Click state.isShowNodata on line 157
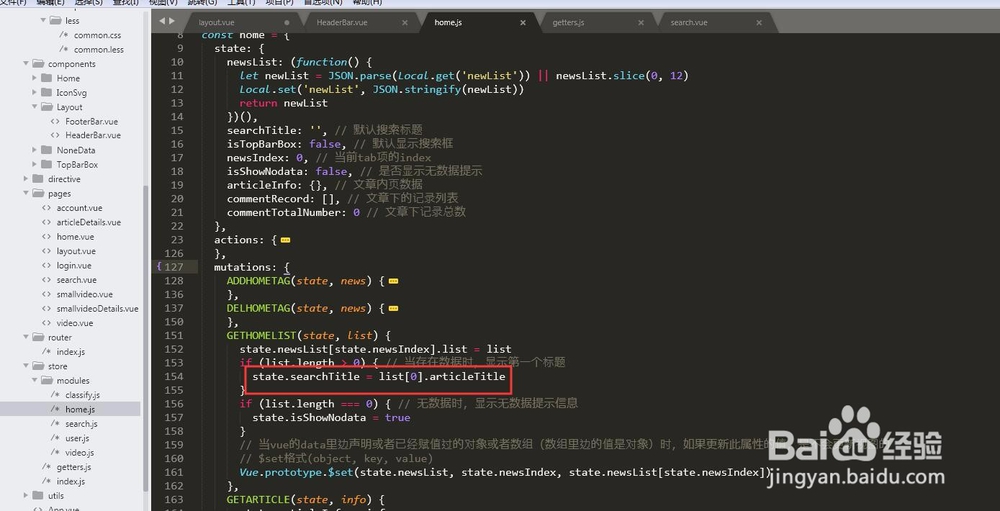The height and width of the screenshot is (511, 1000). tap(309, 418)
